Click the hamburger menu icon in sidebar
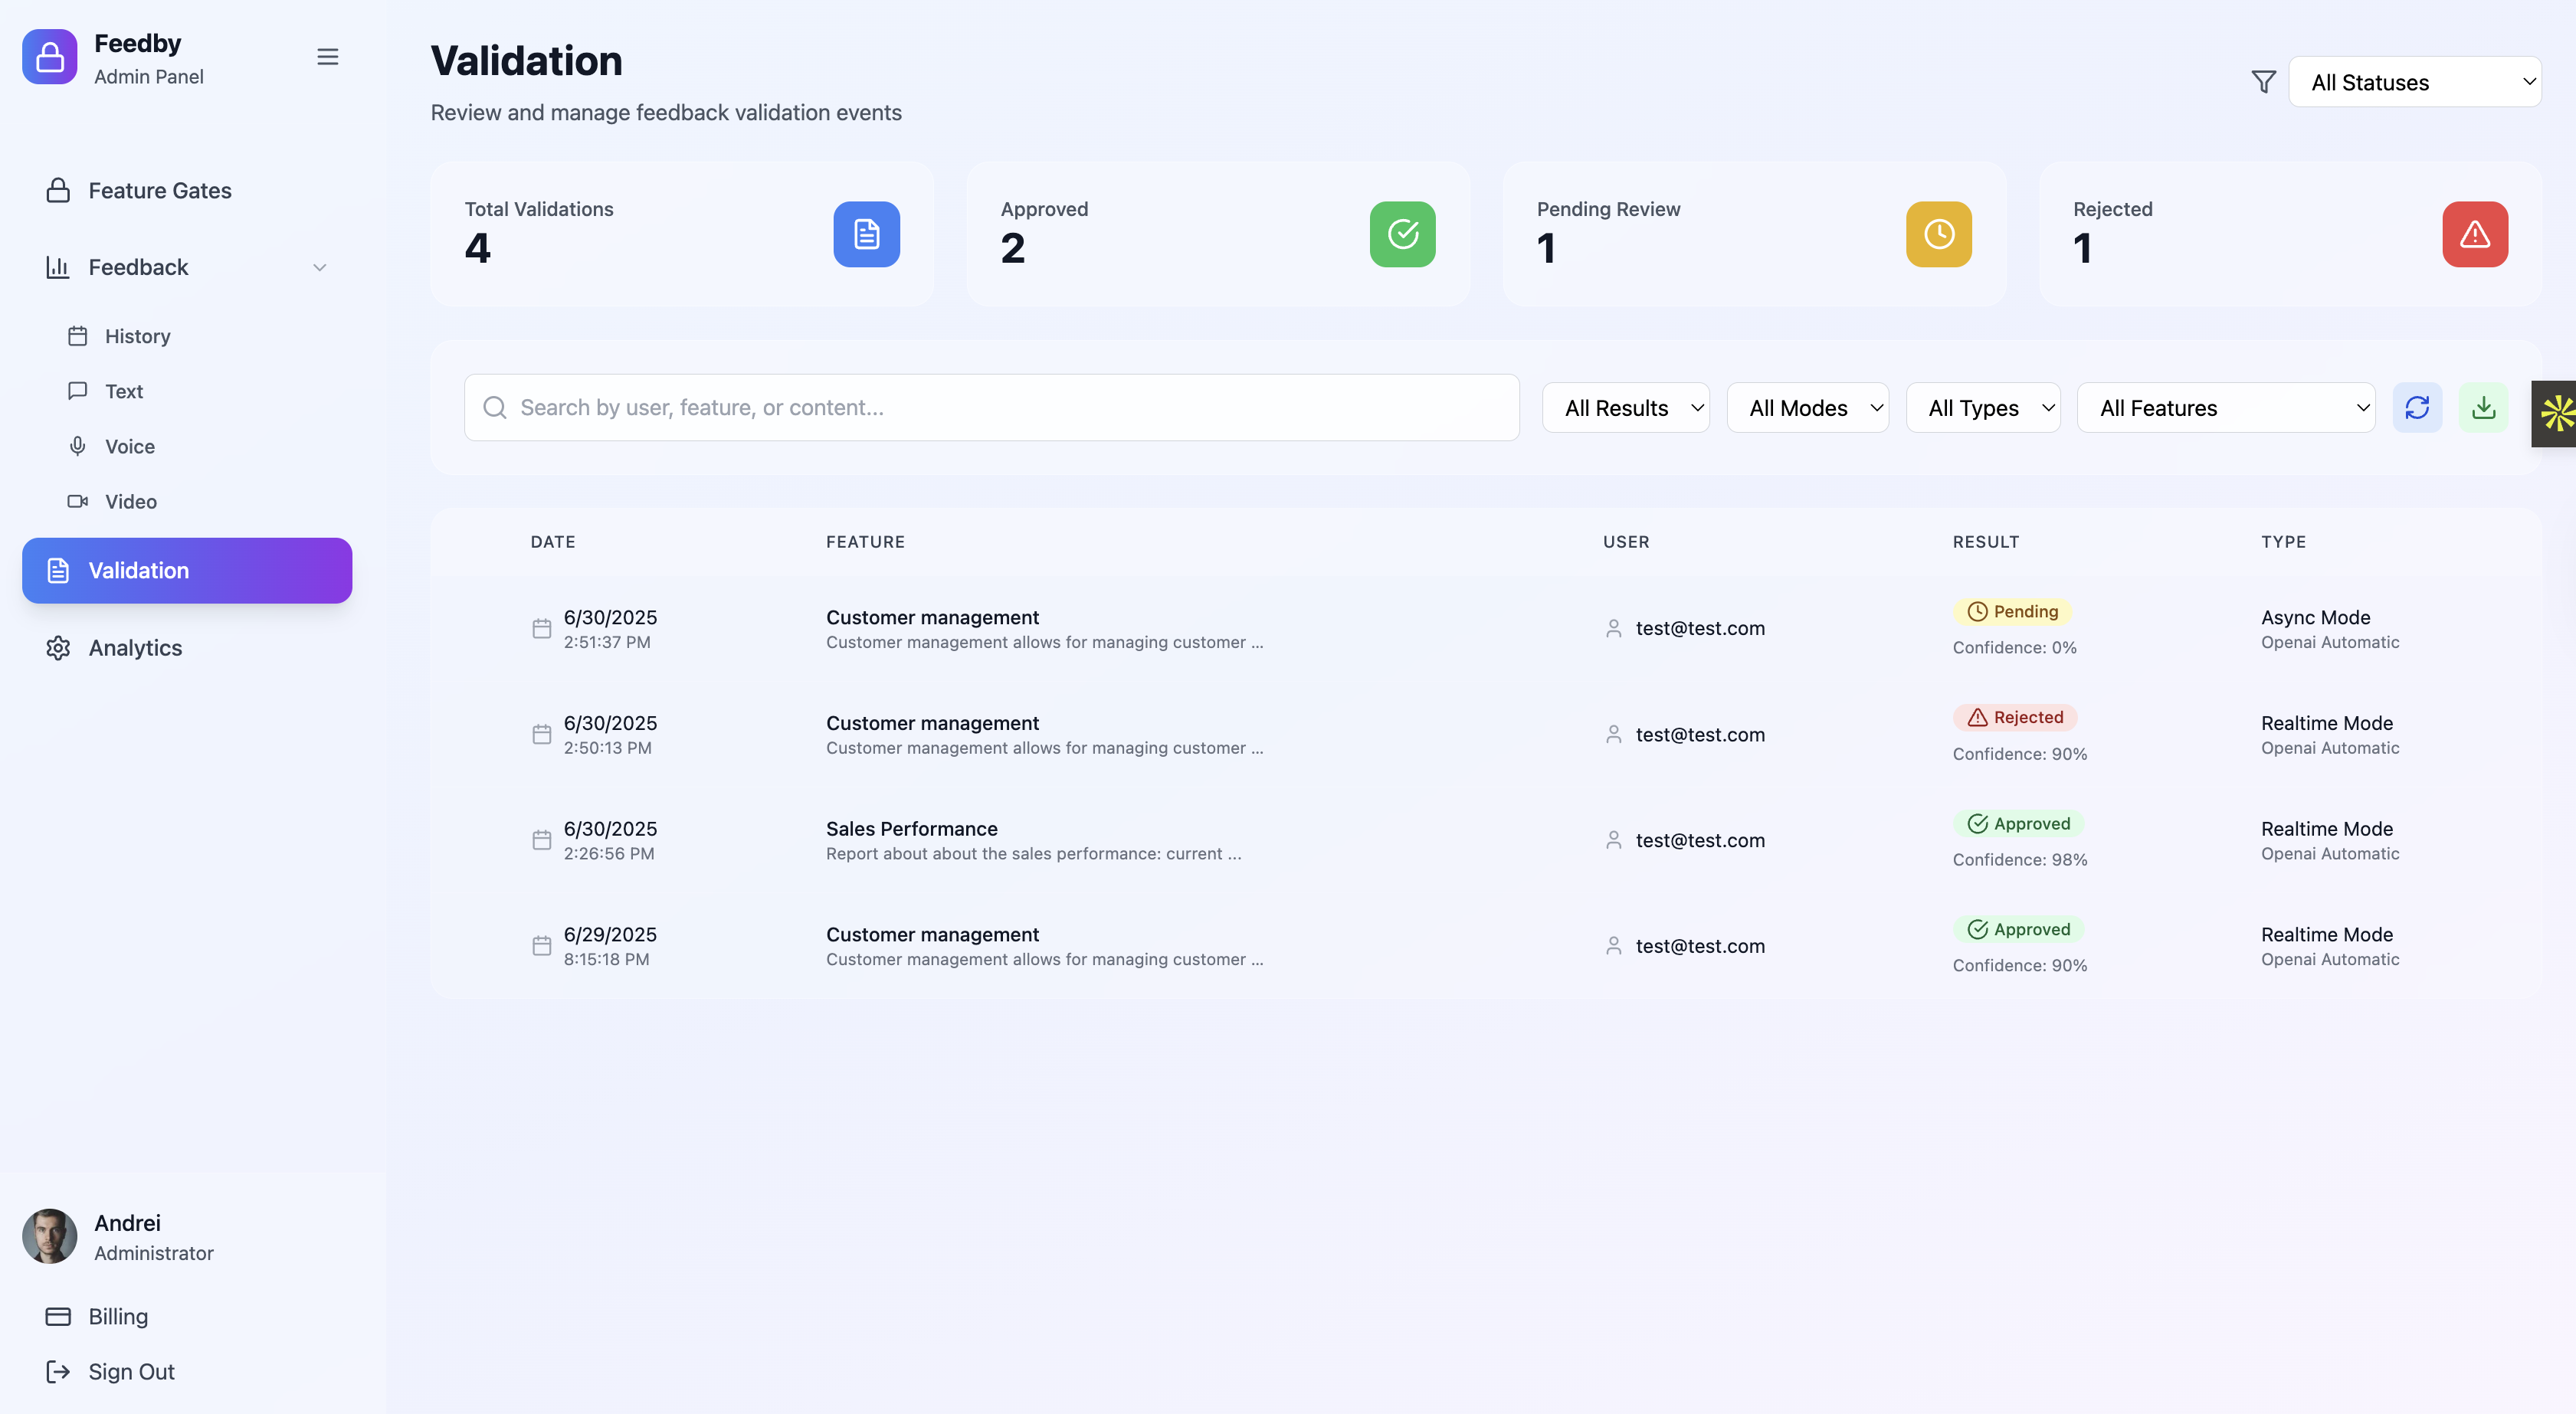Viewport: 2576px width, 1414px height. click(327, 57)
